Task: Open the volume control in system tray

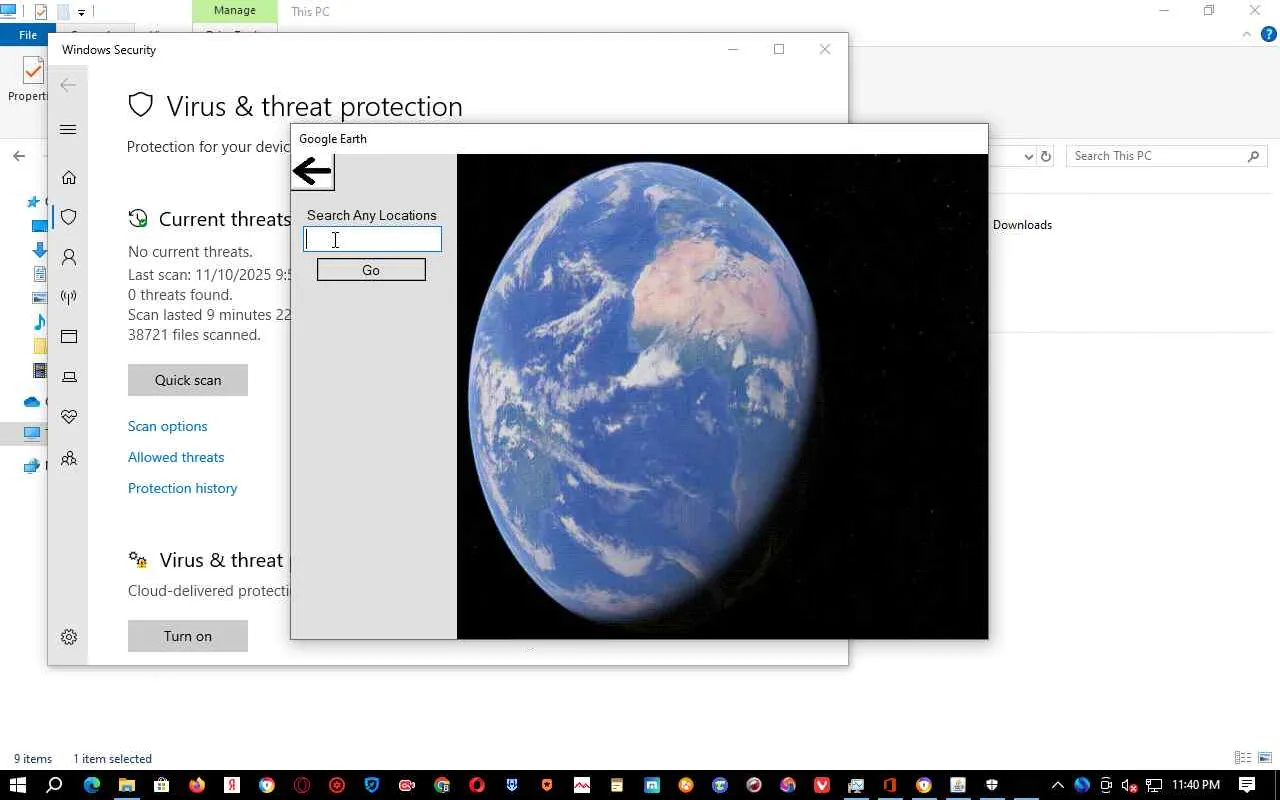Action: (1130, 785)
